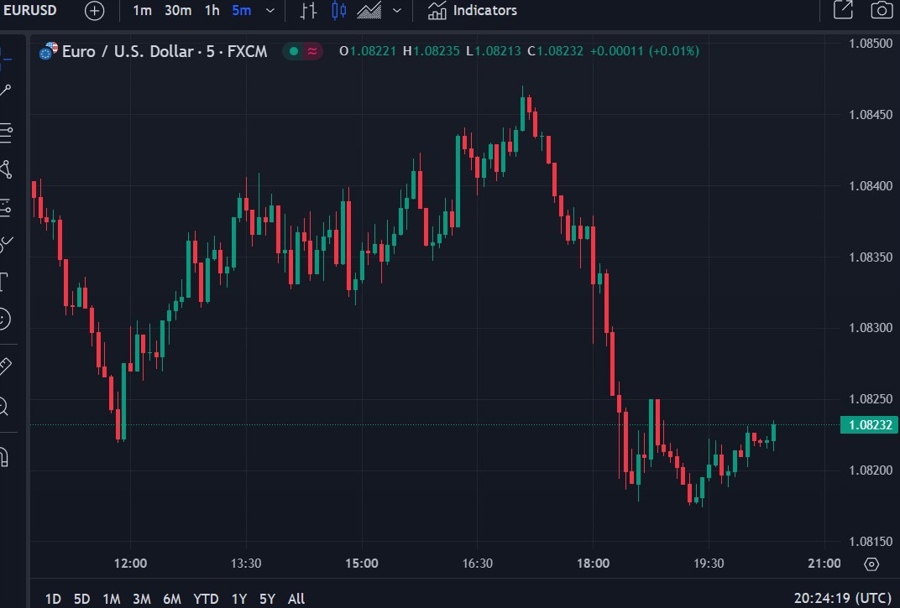Screen dimensions: 900x608
Task: Click the current price label 1.08232
Action: (869, 425)
